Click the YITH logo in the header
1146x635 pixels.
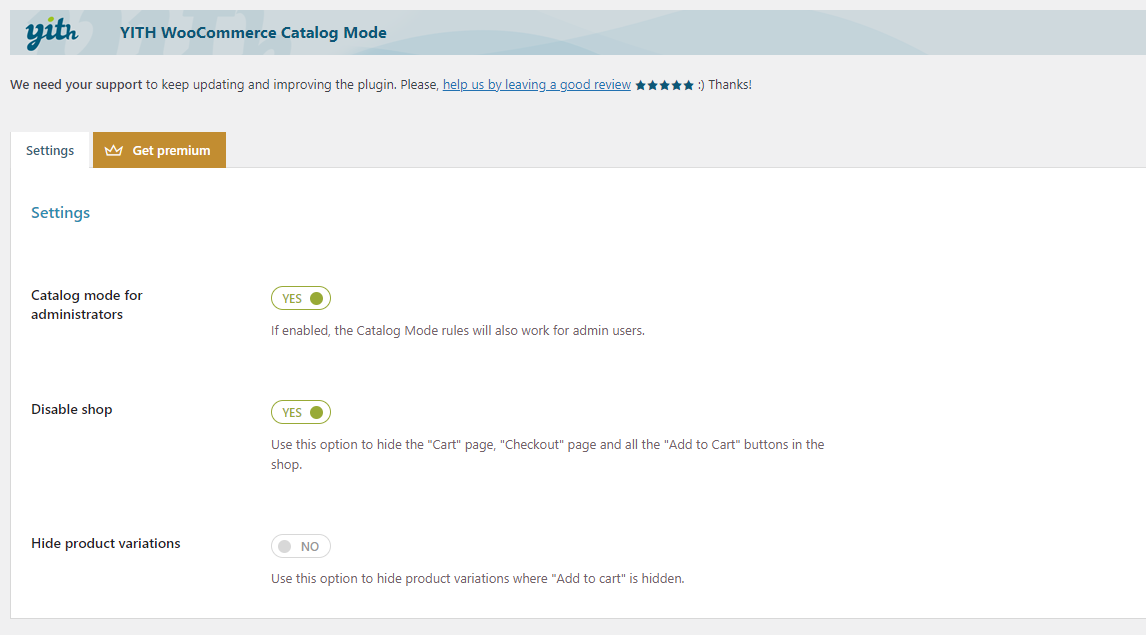tap(51, 34)
